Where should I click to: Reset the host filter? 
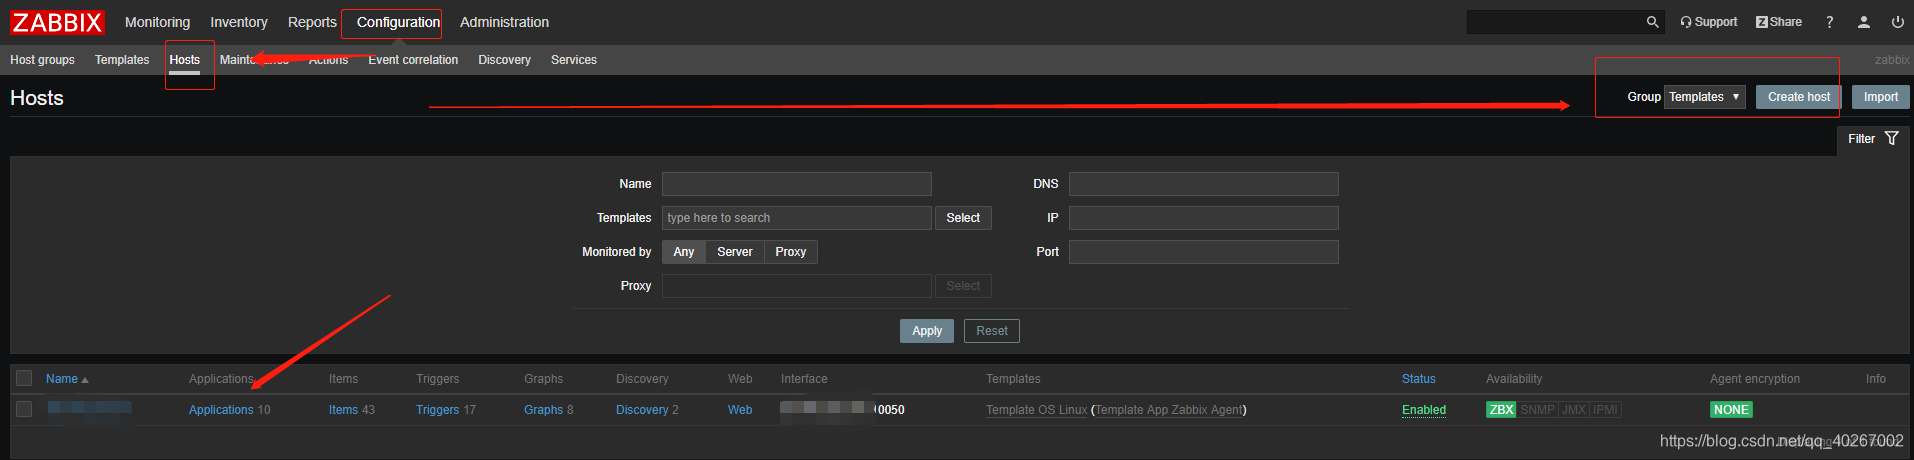pos(992,331)
